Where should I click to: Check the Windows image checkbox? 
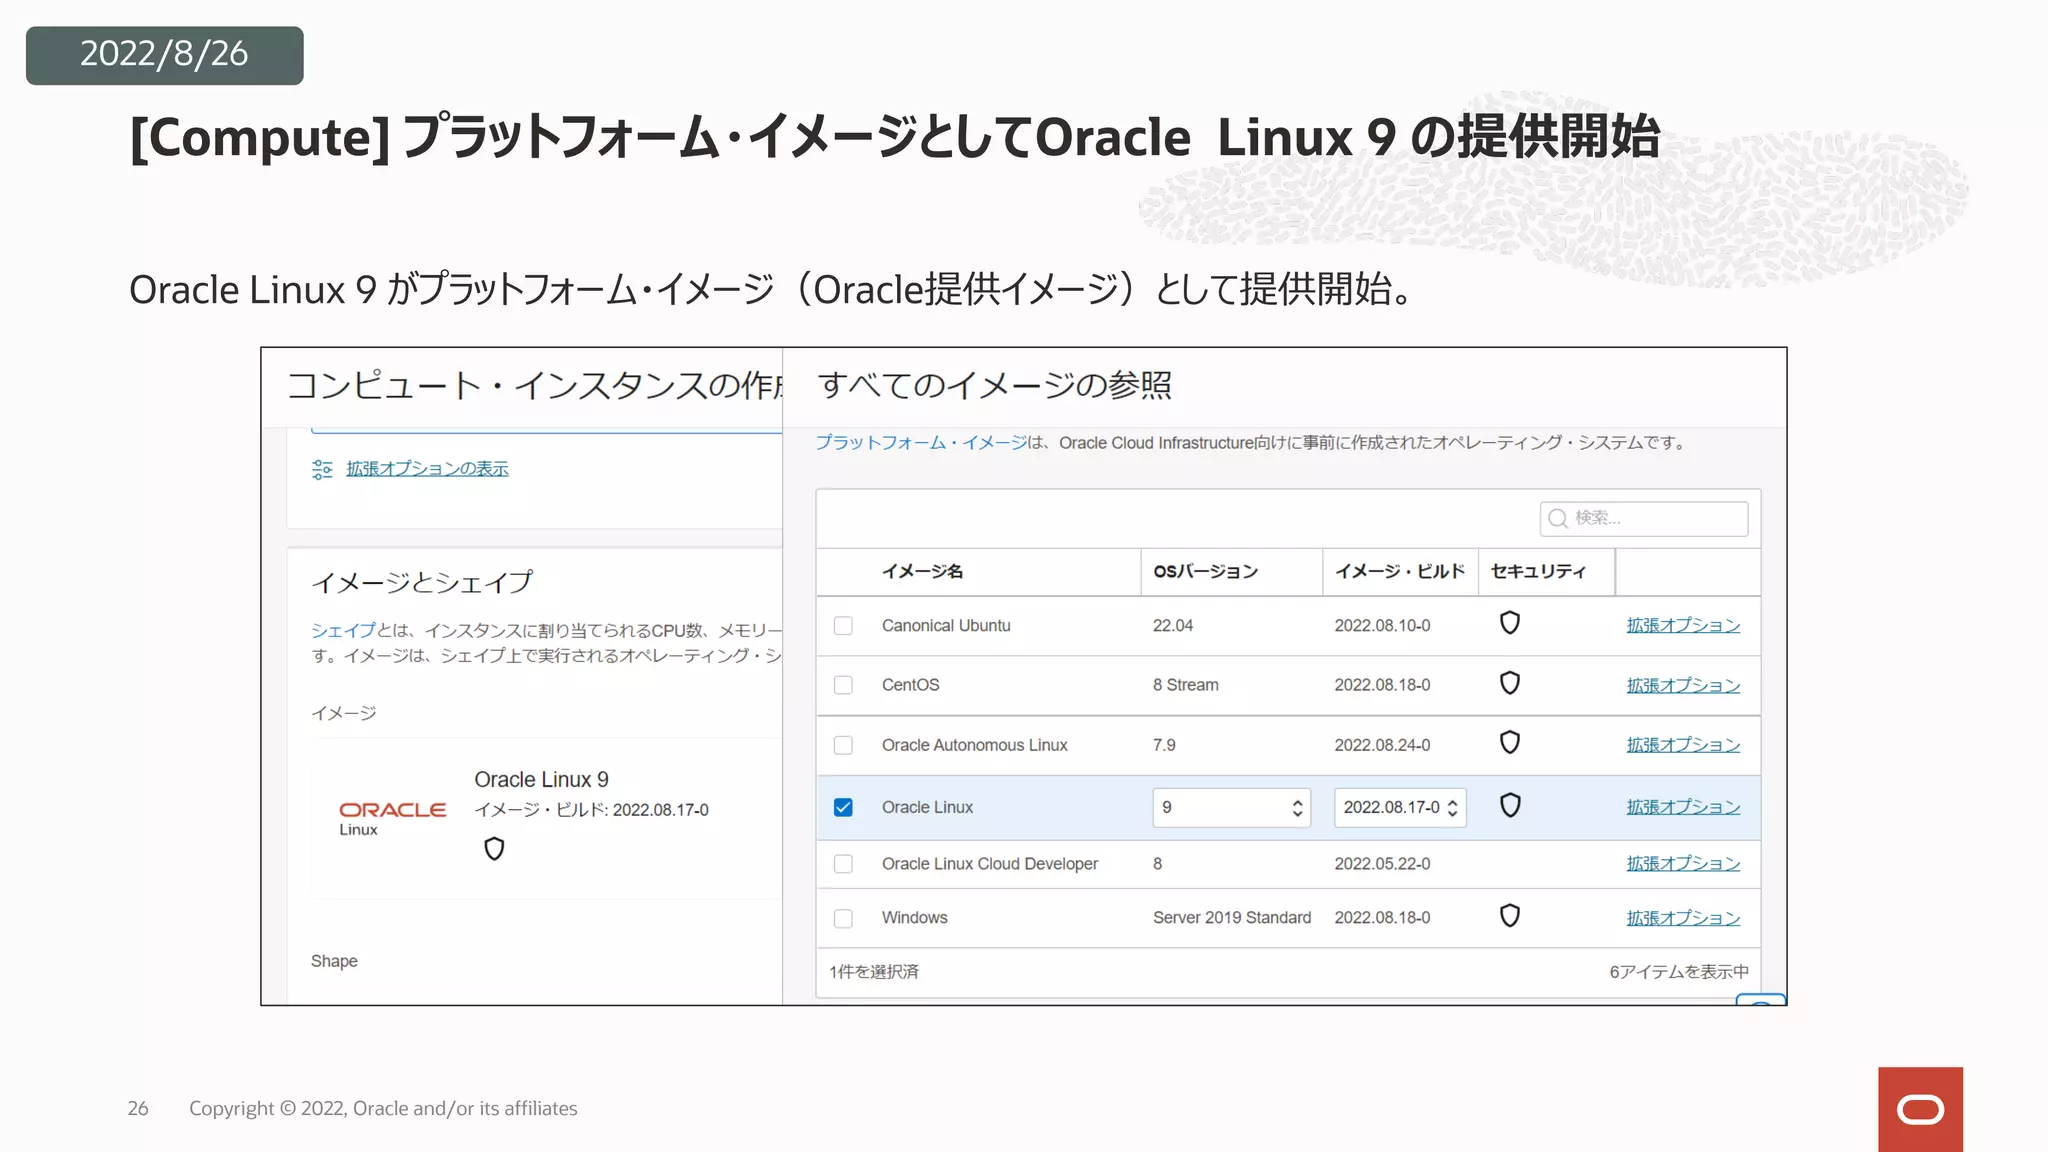843,918
